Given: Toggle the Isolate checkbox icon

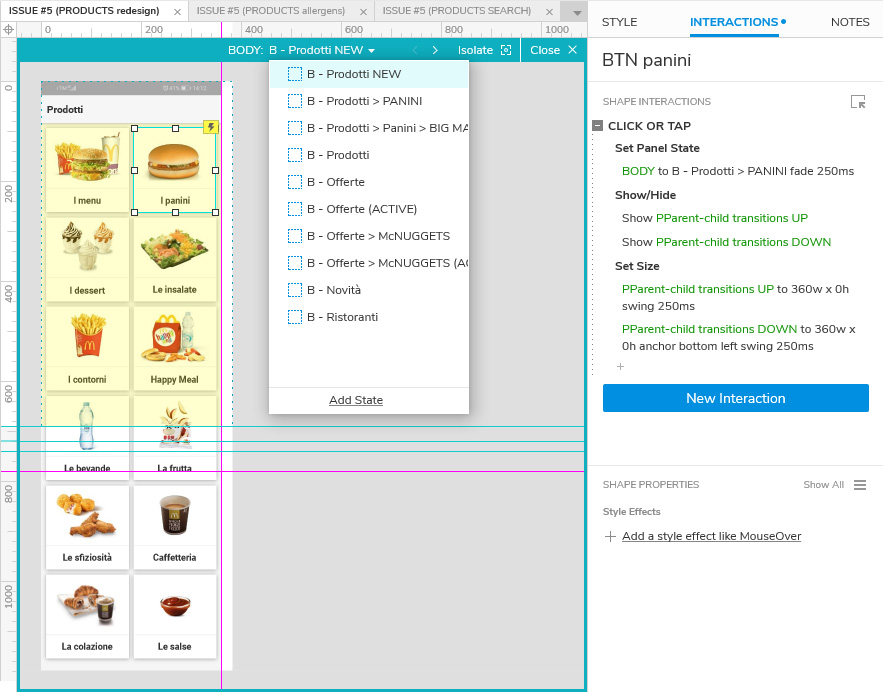Looking at the screenshot, I should click(x=505, y=50).
